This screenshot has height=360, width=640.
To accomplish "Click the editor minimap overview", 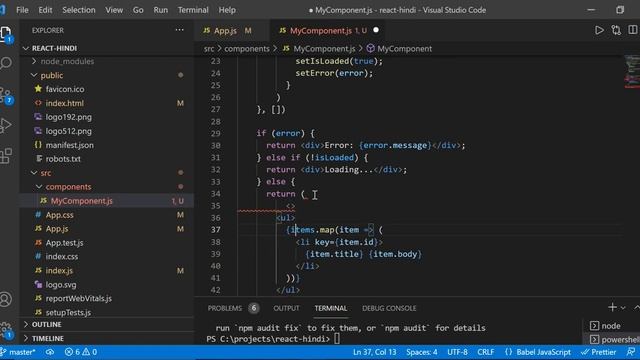I will tap(631, 72).
